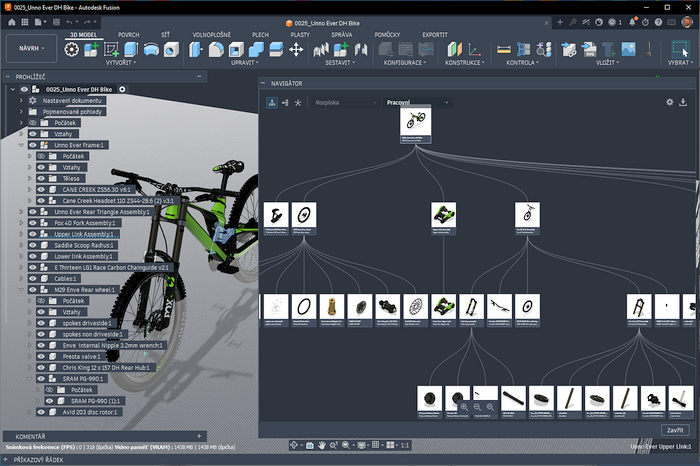700x466 pixels.
Task: Select root bike thumbnail in Navigator
Action: (x=416, y=125)
